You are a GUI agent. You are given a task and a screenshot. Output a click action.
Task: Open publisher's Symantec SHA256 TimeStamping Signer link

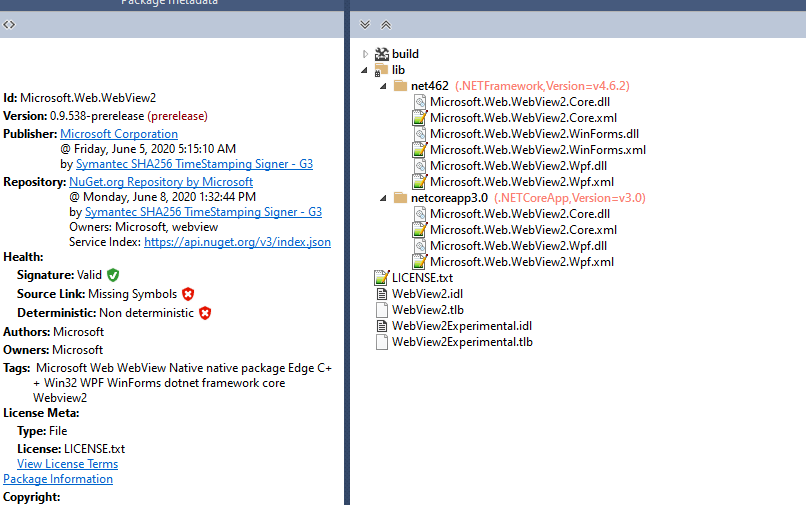tap(194, 164)
